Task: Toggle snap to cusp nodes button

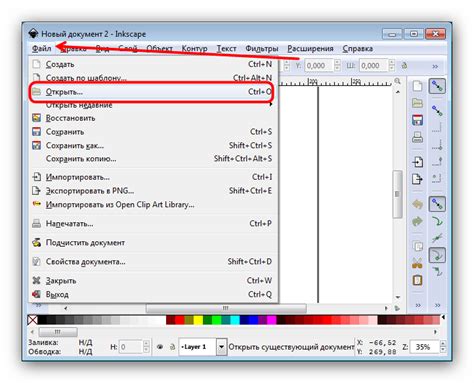Action: pyautogui.click(x=437, y=255)
